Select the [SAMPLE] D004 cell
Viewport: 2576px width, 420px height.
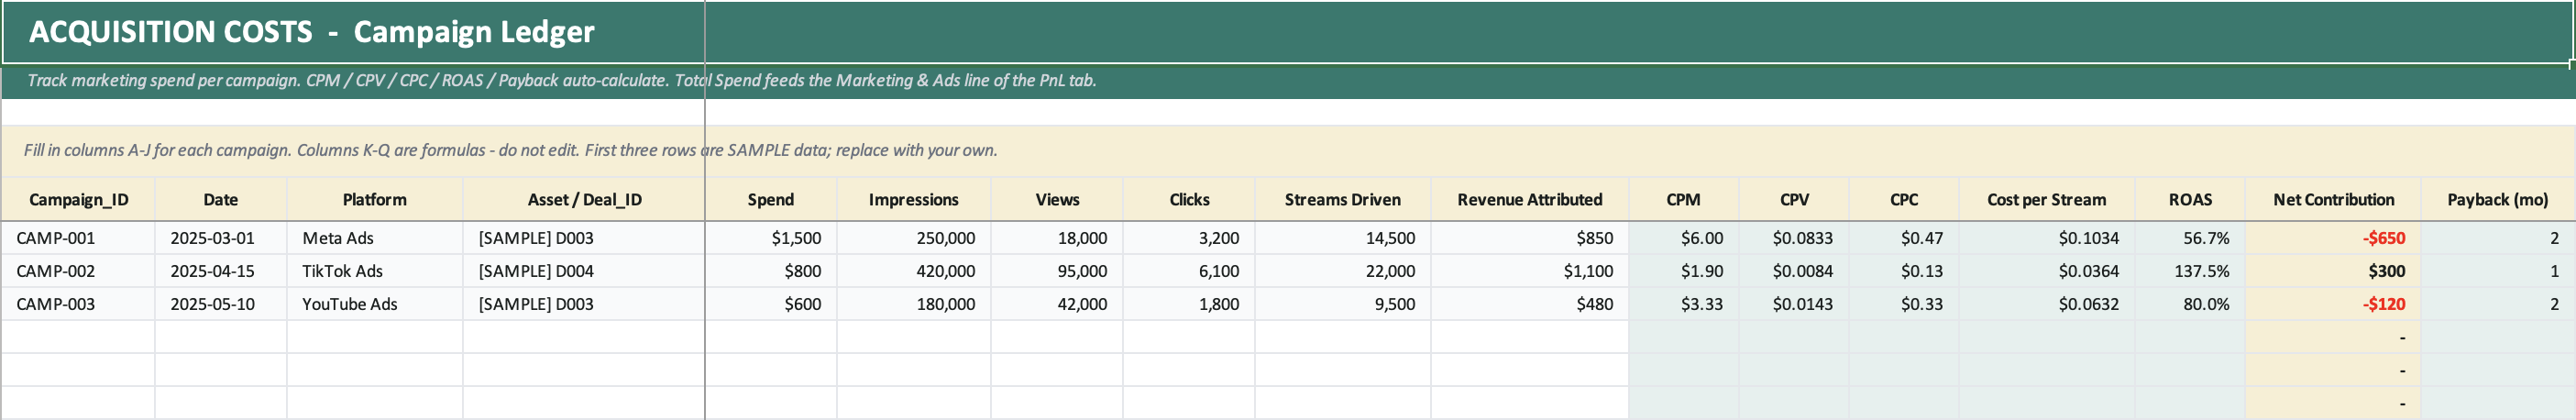coord(584,271)
